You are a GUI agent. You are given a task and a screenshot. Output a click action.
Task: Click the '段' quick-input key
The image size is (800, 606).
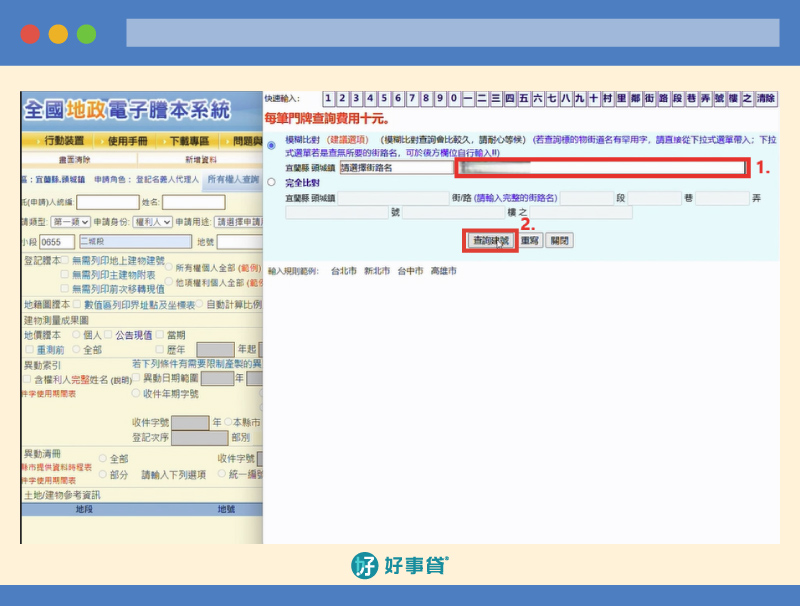678,98
